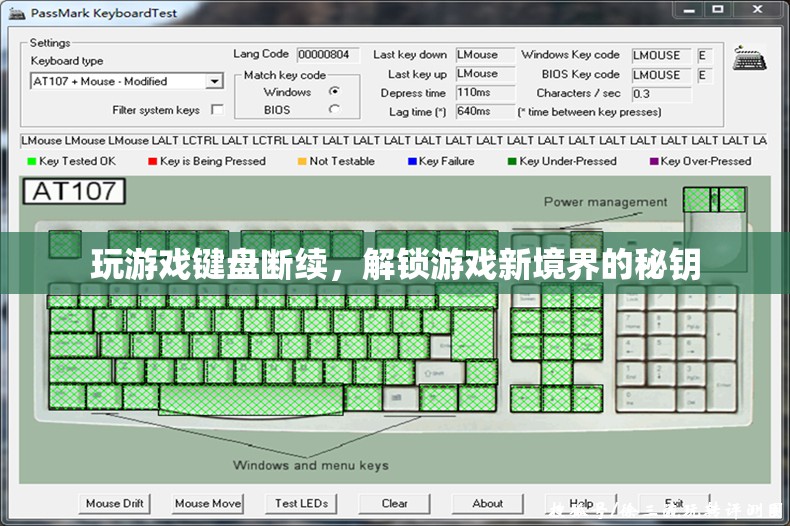
Task: Select the Windows match key code radio
Action: 334,91
